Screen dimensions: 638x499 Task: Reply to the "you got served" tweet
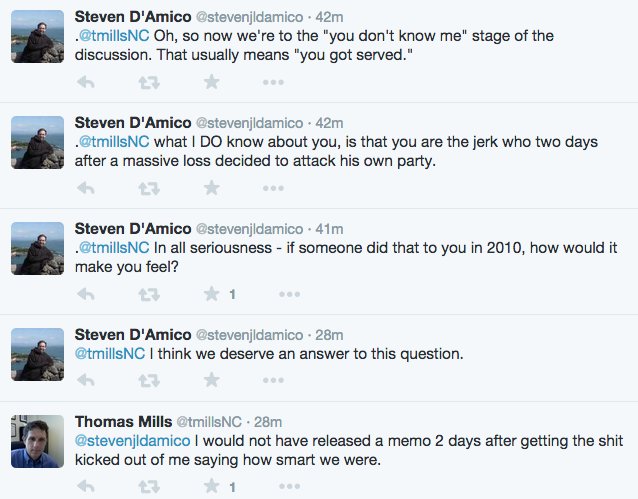point(86,83)
